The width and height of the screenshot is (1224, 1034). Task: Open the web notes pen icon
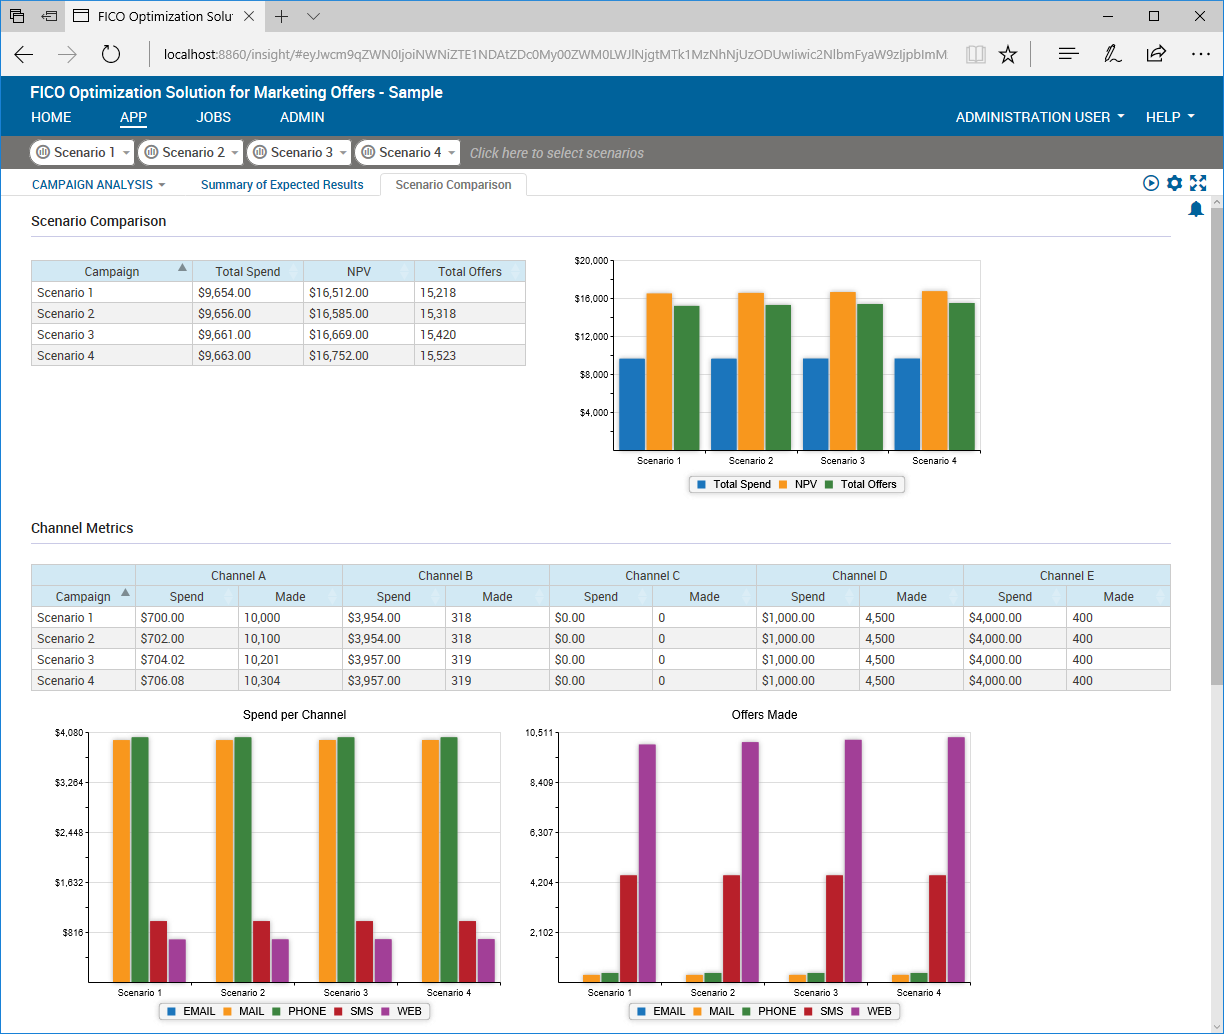(1112, 54)
